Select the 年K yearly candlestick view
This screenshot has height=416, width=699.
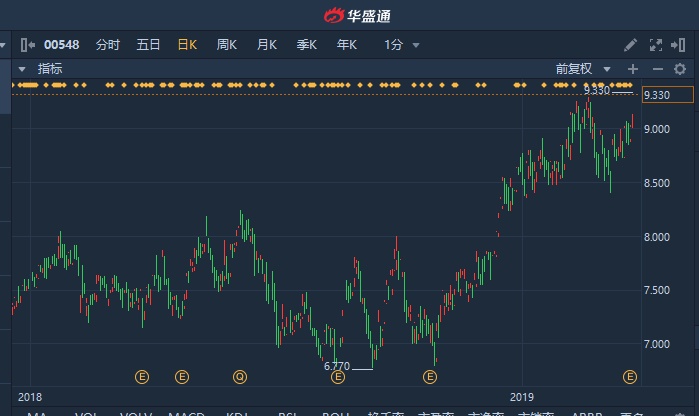tap(346, 45)
